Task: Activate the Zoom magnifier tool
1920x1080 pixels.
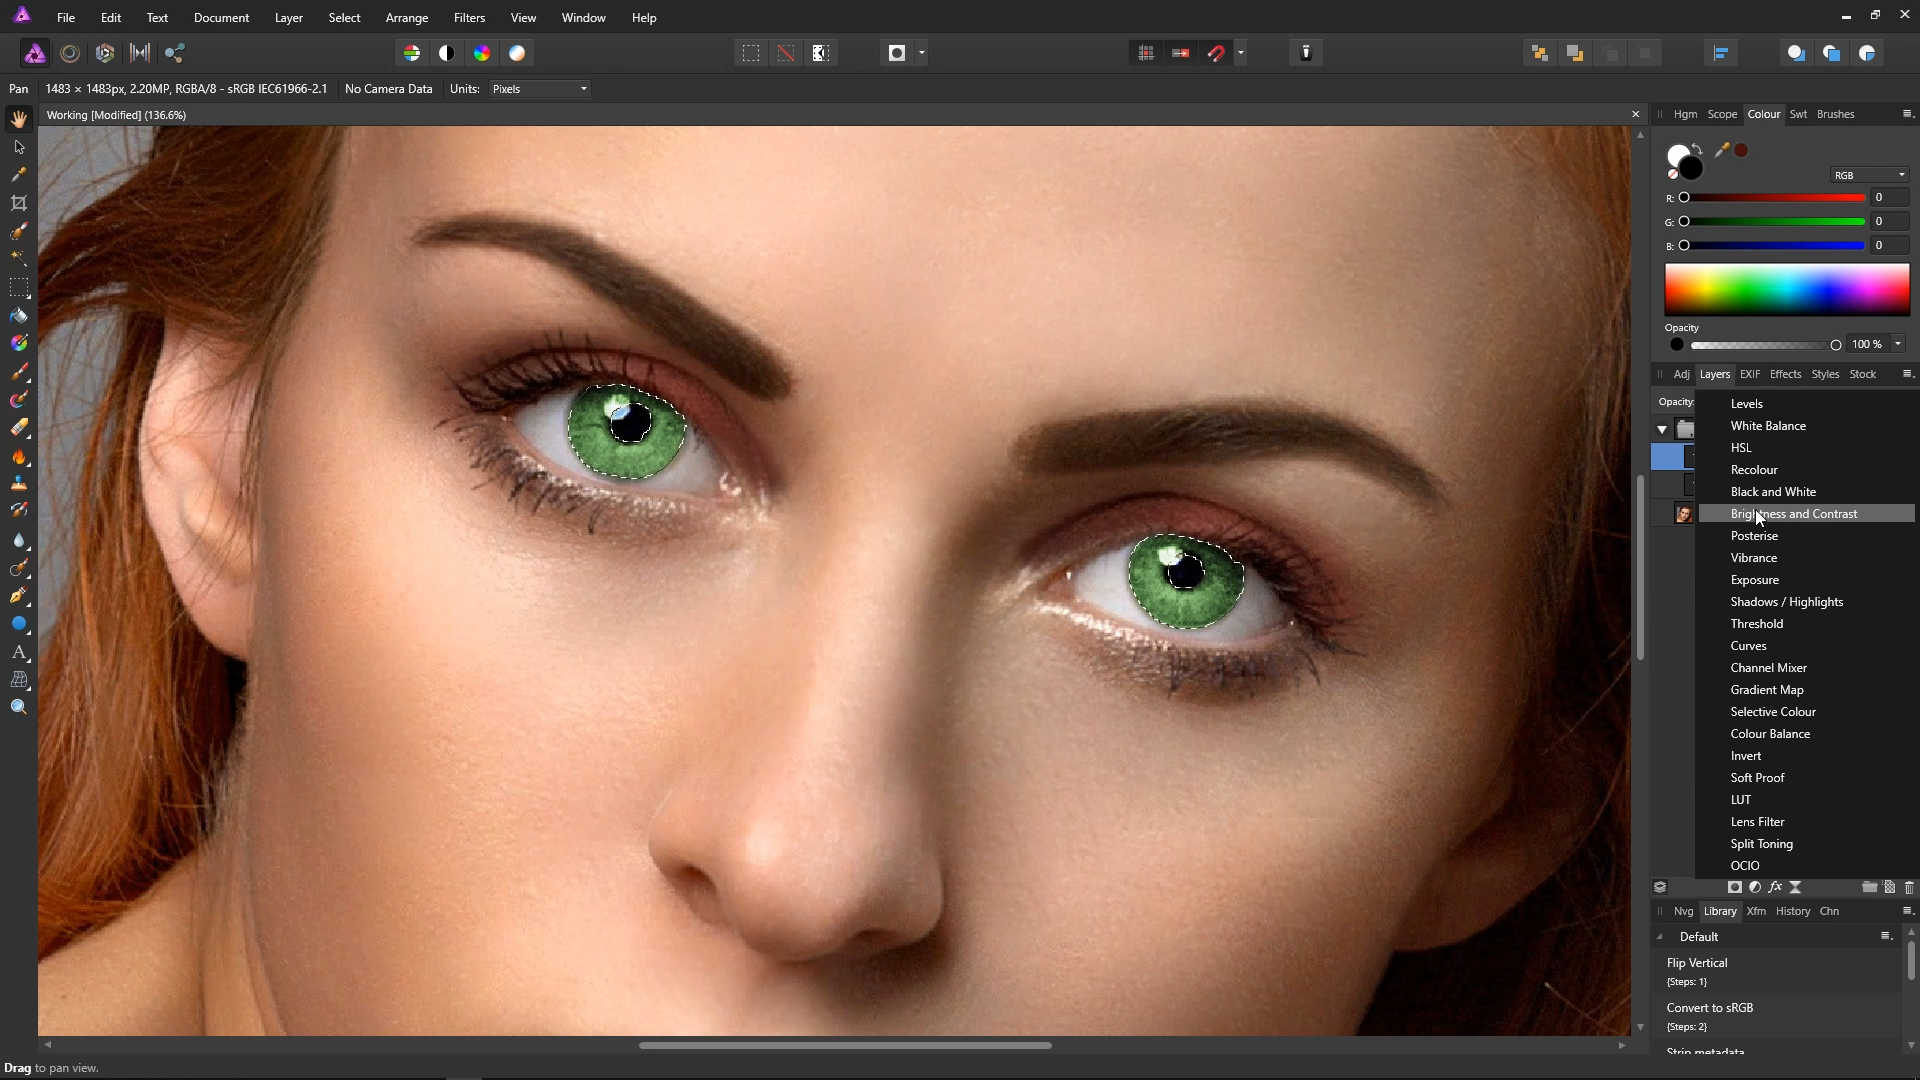Action: click(18, 707)
